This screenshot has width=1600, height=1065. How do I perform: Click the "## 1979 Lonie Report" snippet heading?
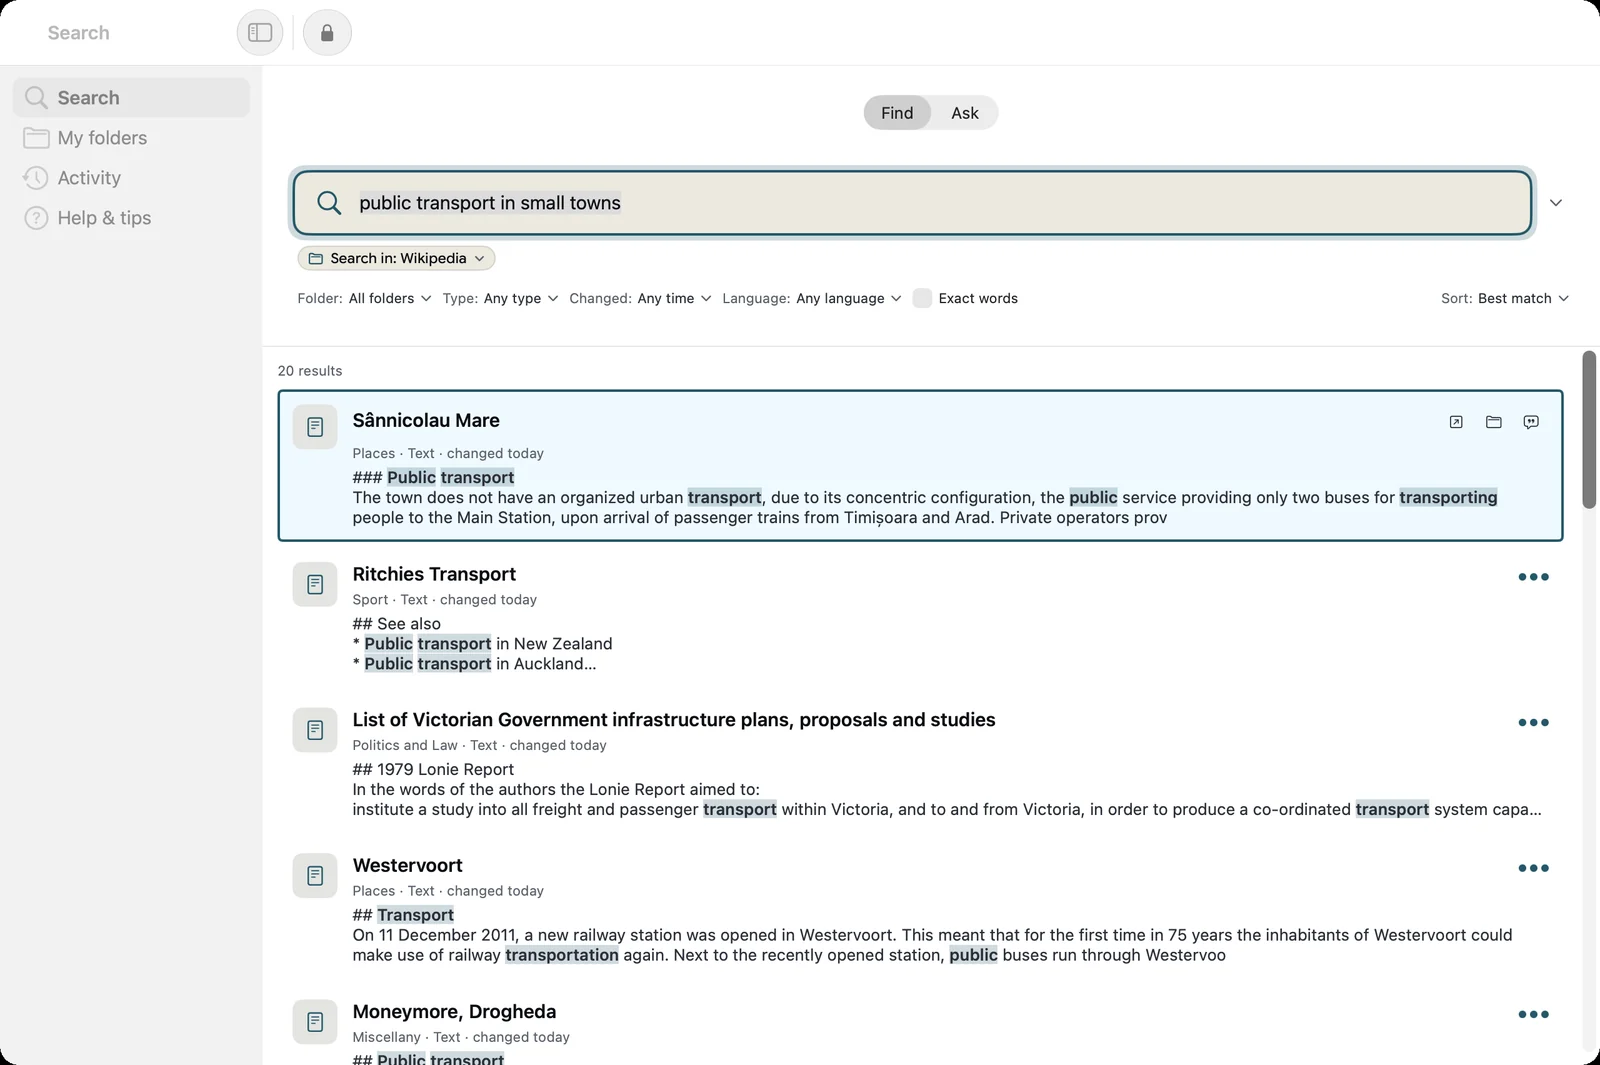(x=433, y=769)
